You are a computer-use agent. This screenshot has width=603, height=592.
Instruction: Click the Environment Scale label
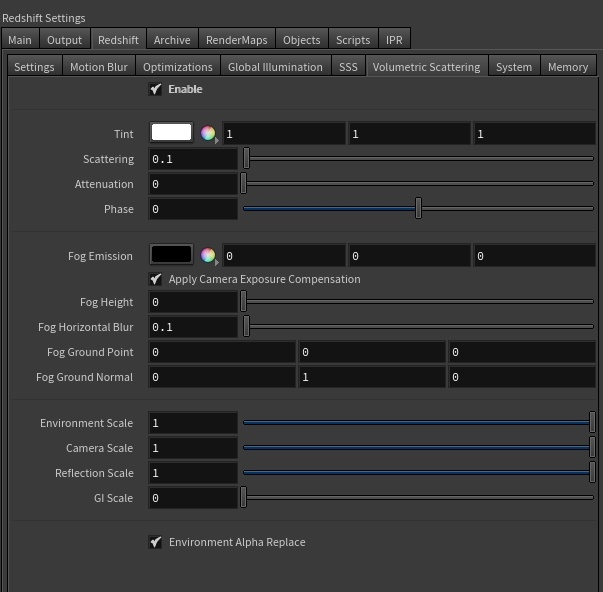pos(87,423)
